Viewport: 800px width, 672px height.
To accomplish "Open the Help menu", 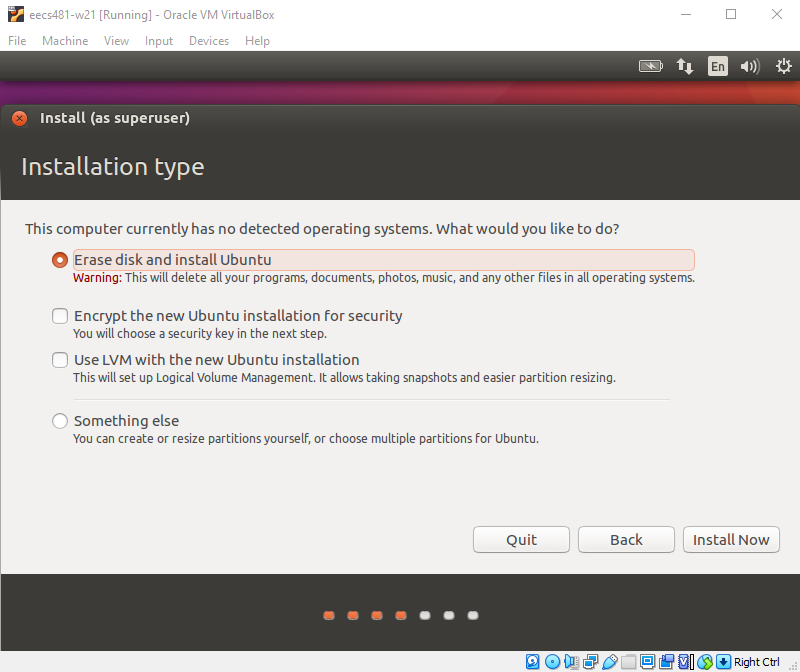I will click(x=257, y=41).
